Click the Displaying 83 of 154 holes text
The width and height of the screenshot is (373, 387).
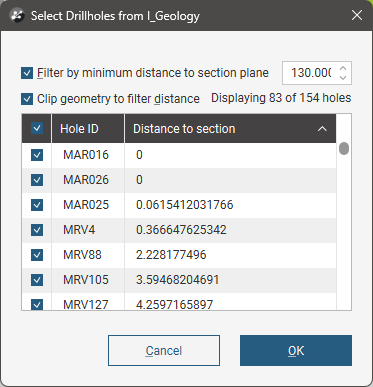pos(281,98)
